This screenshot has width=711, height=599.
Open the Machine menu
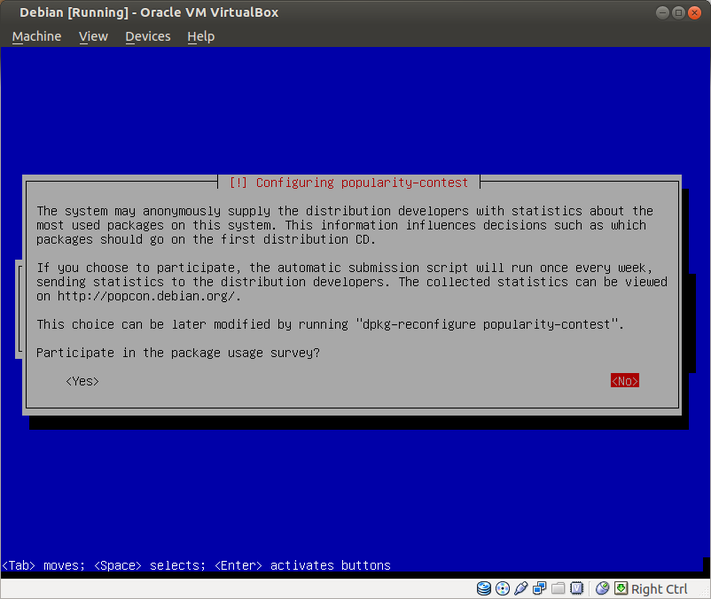[x=36, y=36]
